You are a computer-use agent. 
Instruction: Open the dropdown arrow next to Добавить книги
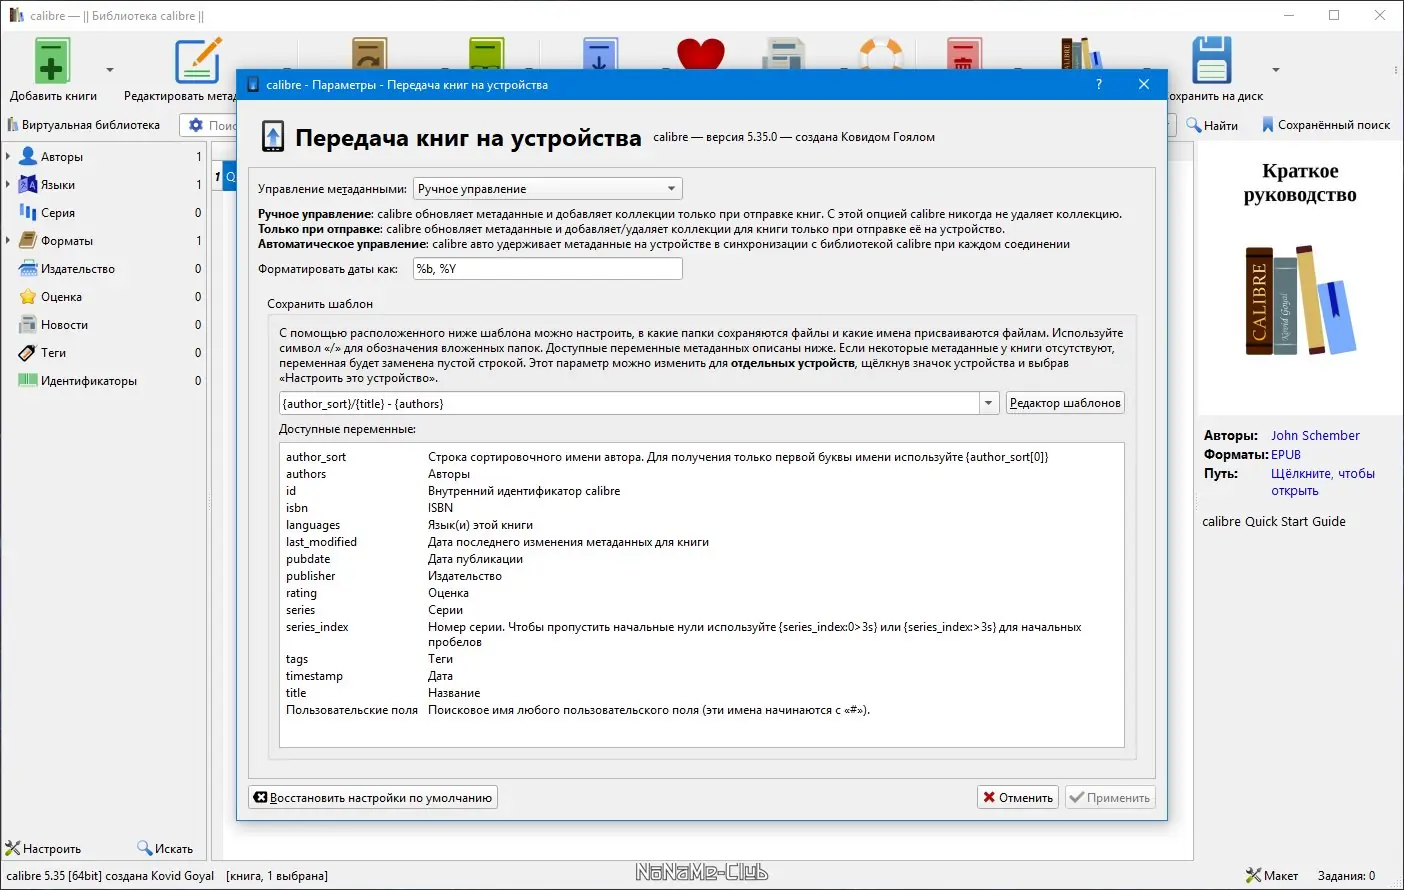click(x=110, y=70)
